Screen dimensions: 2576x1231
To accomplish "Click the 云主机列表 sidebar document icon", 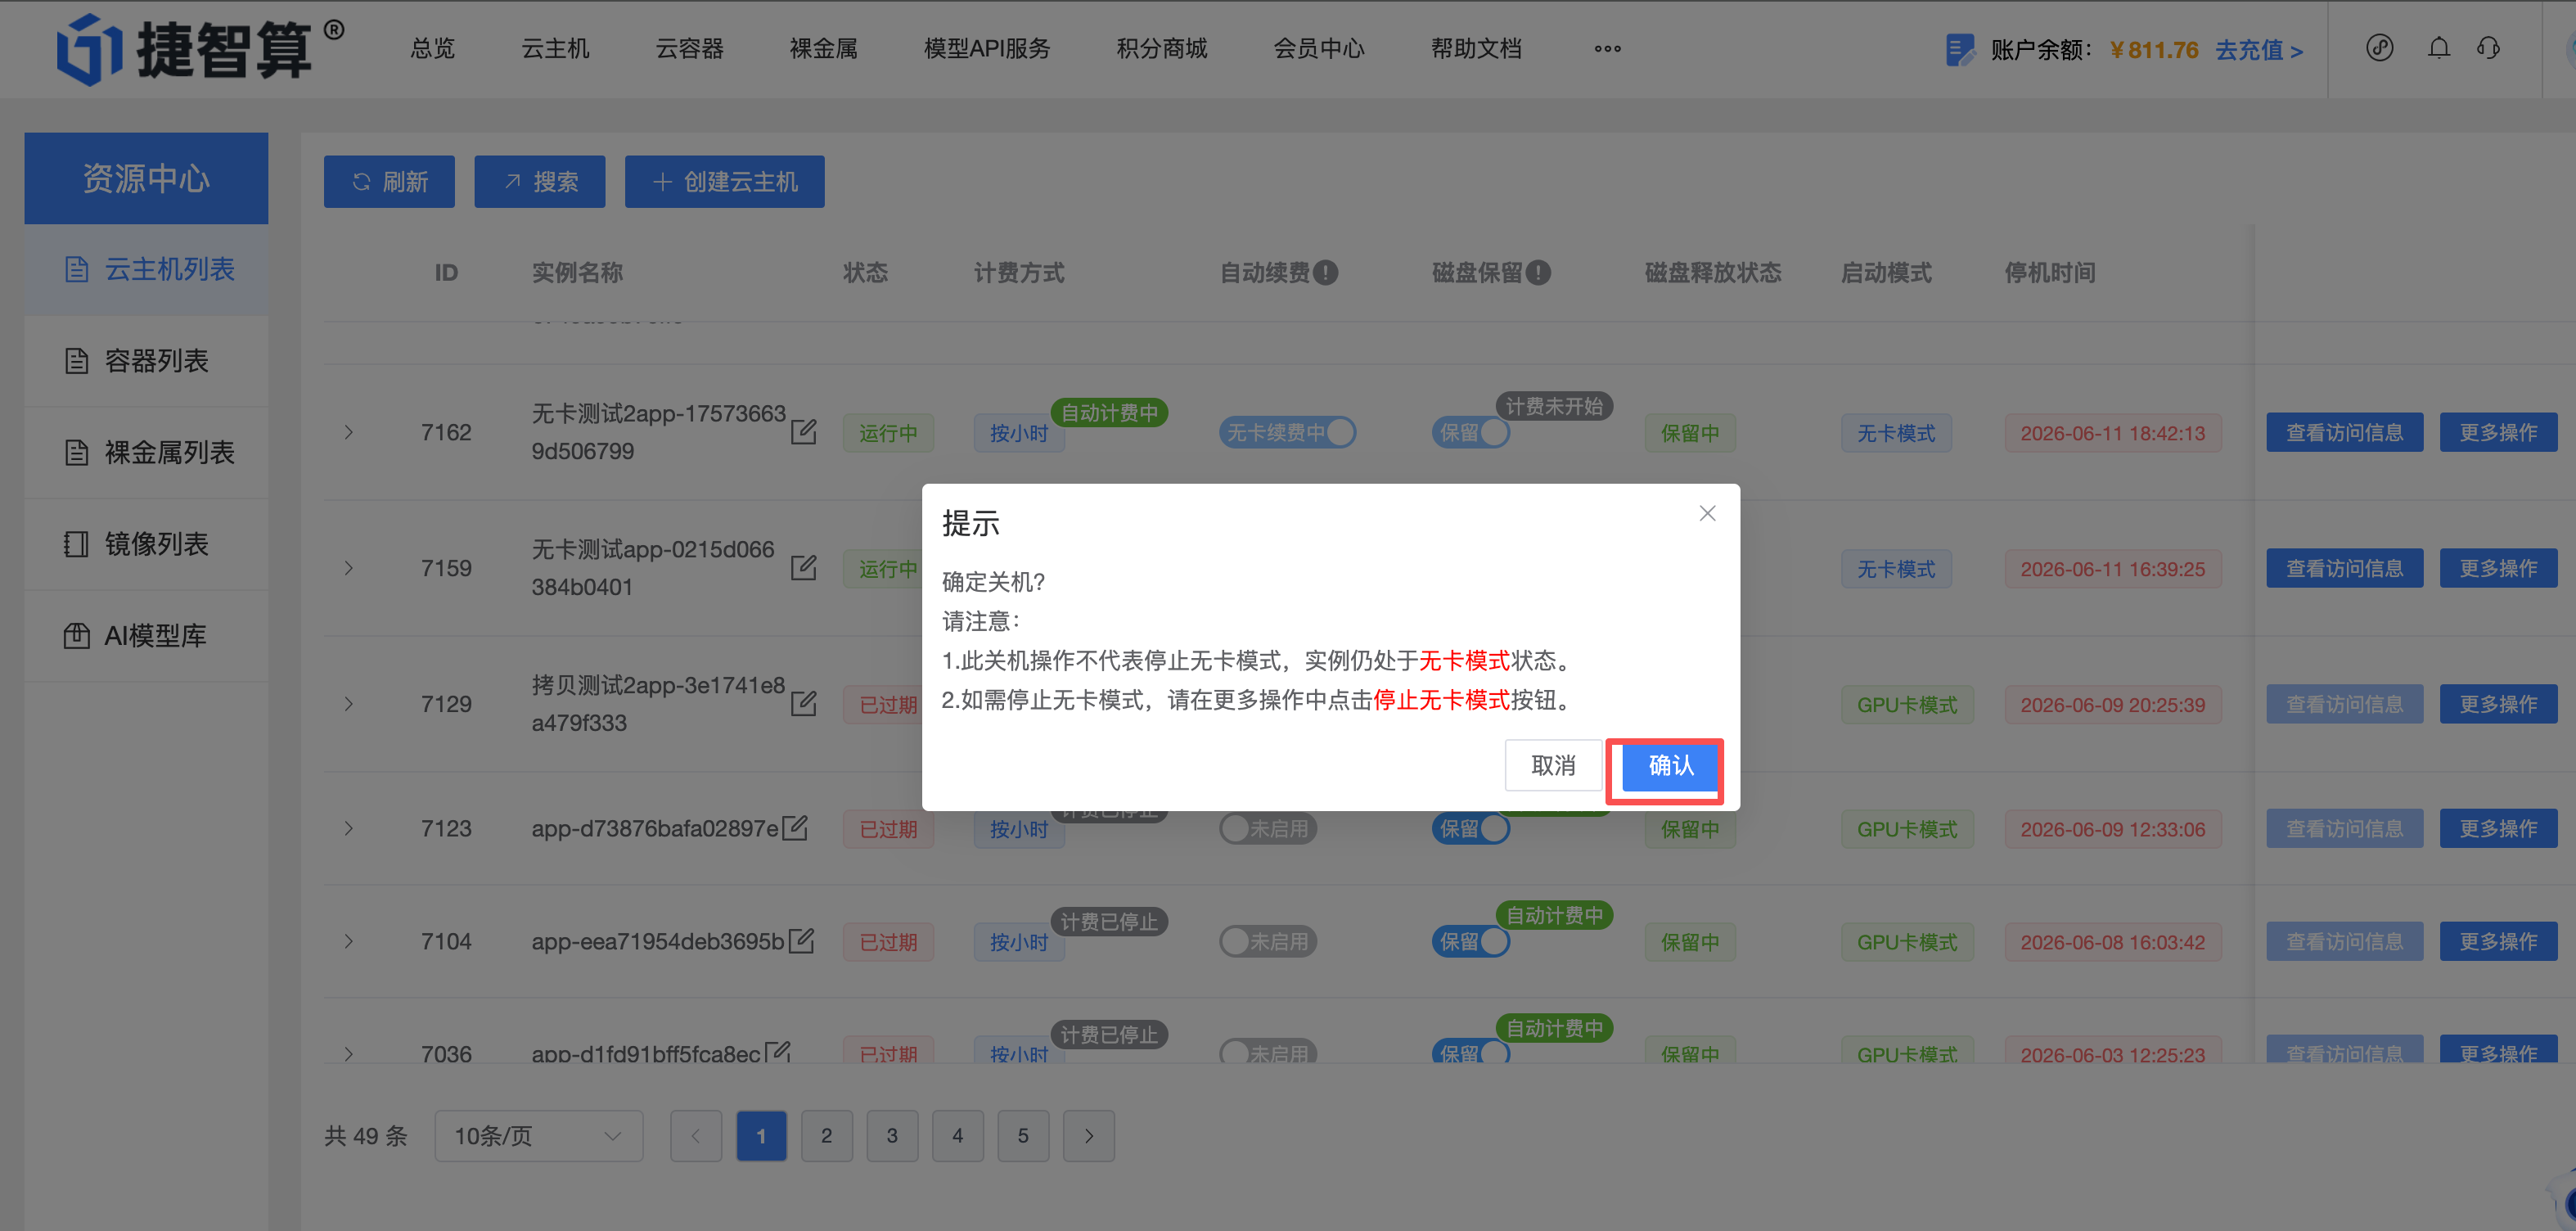I will coord(76,270).
